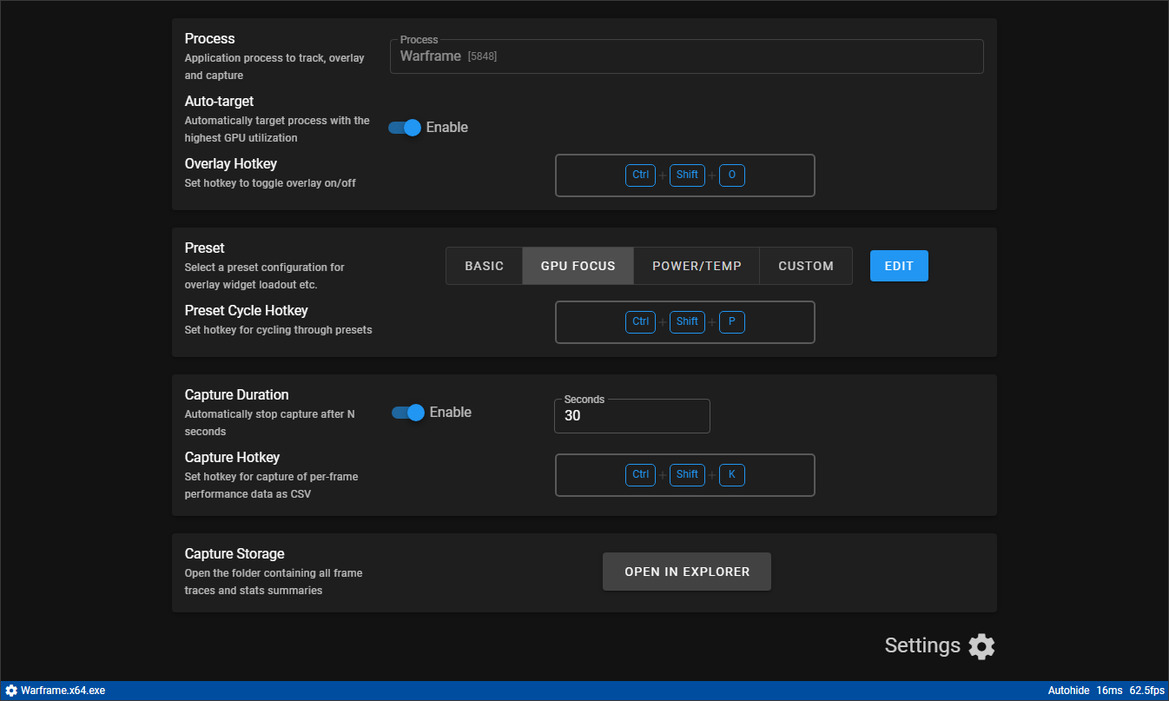Click Autohide in the status bar
Viewport: 1169px width, 701px height.
click(x=1068, y=691)
